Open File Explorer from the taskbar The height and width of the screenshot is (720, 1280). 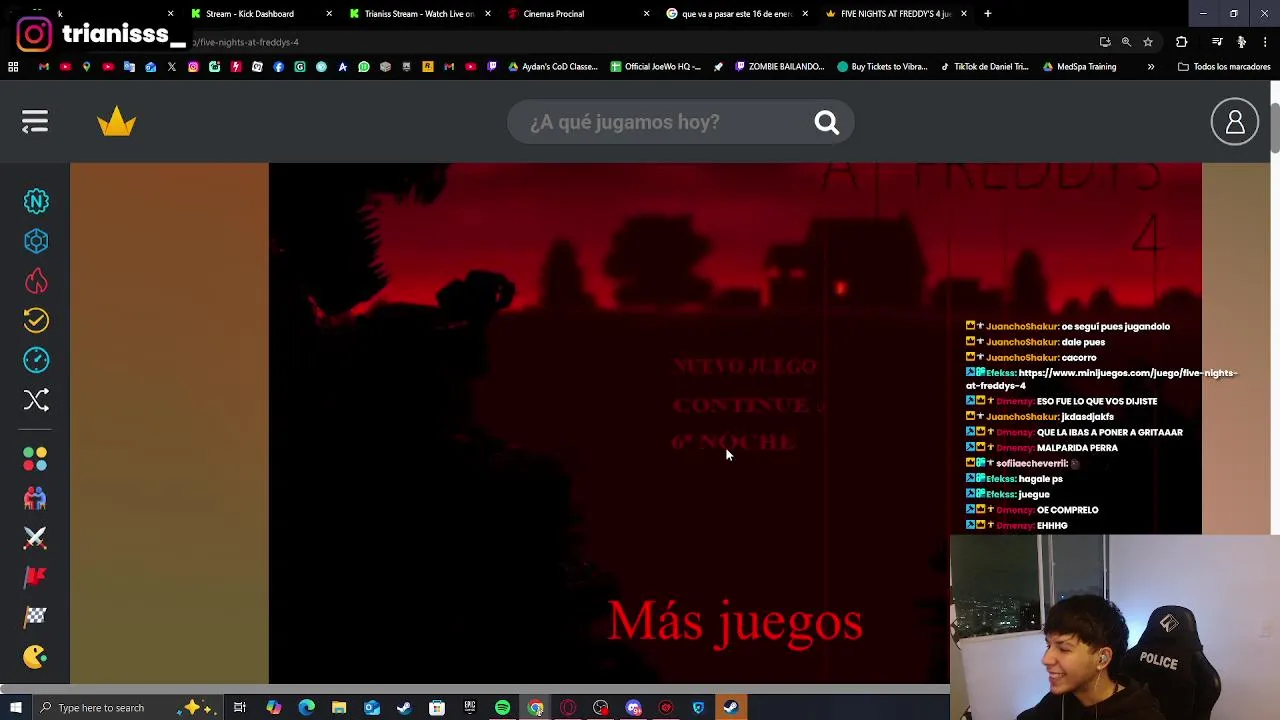click(x=339, y=708)
